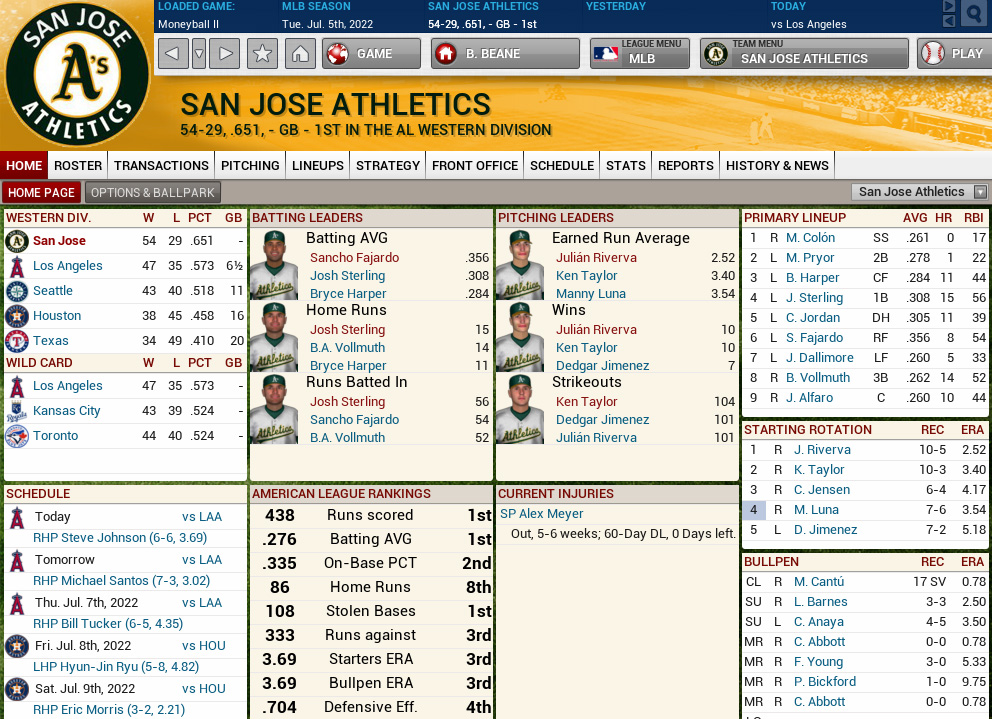Open Sancho Fajardo under Batting AVG
992x719 pixels.
click(x=354, y=258)
